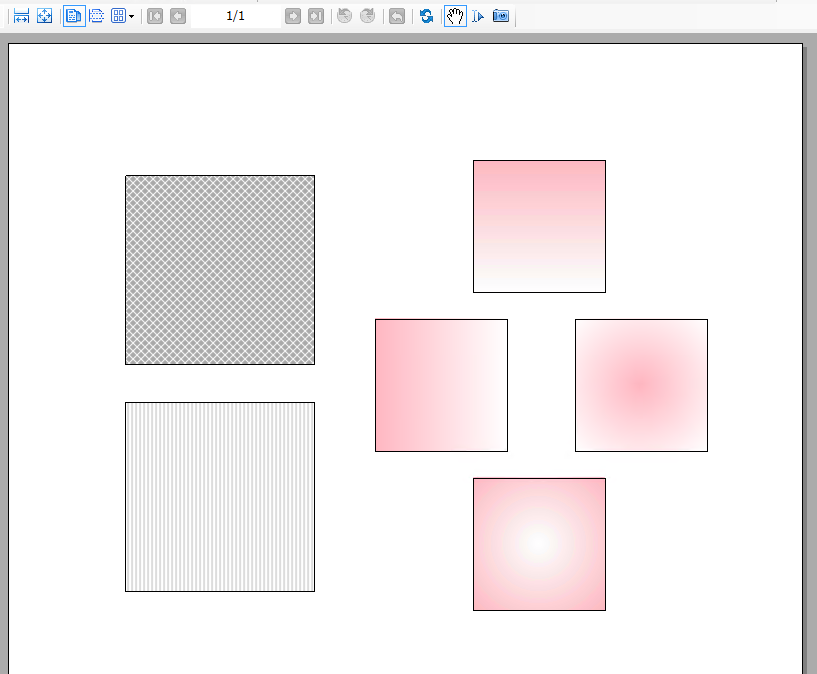Toggle the hand pan tool
This screenshot has width=817, height=674.
[x=455, y=16]
